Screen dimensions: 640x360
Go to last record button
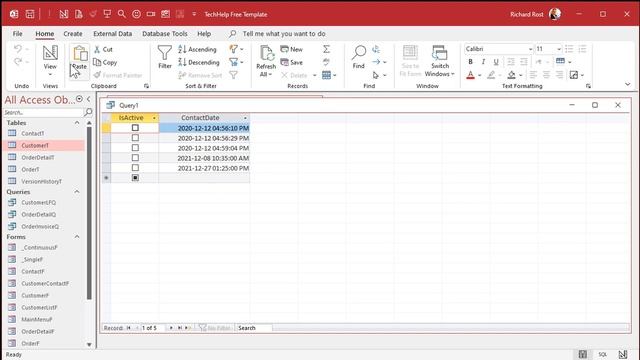(x=180, y=328)
